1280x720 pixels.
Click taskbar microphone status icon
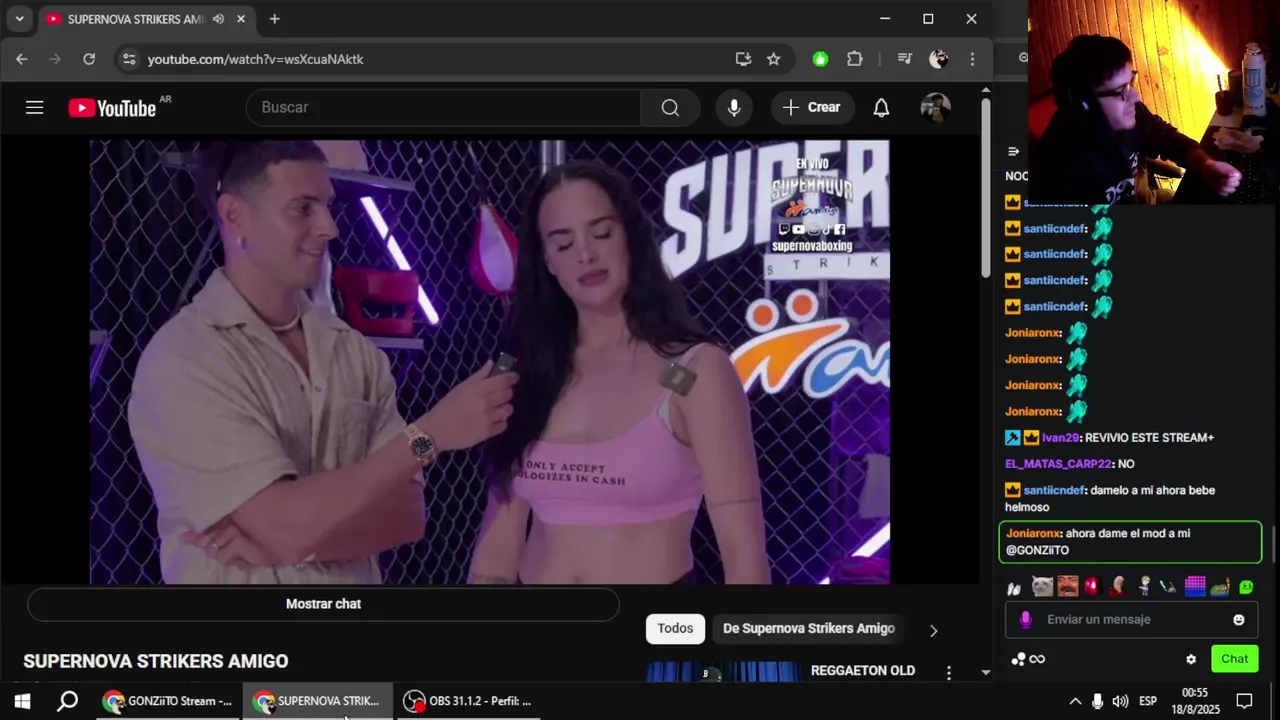[x=1097, y=701]
